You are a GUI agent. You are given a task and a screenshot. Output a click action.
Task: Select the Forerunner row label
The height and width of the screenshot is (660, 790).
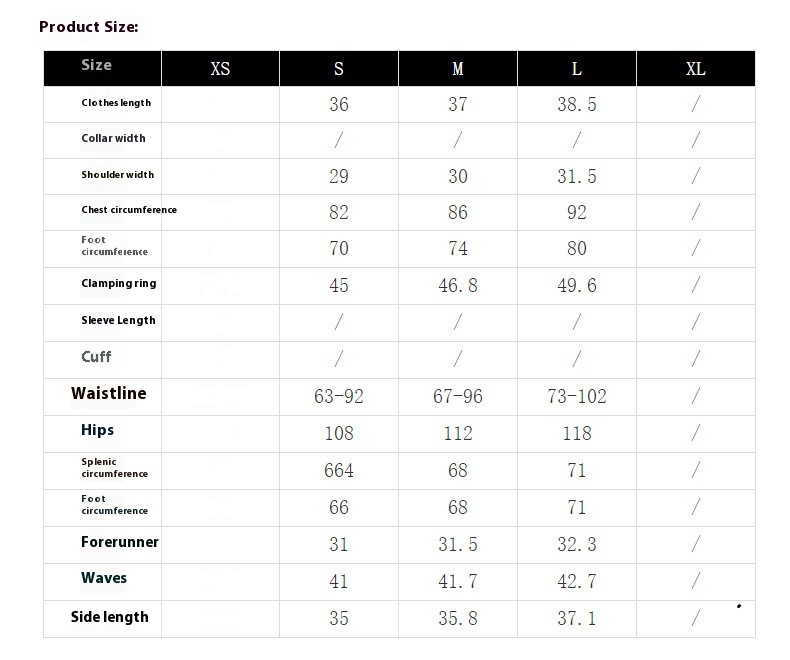(x=120, y=542)
